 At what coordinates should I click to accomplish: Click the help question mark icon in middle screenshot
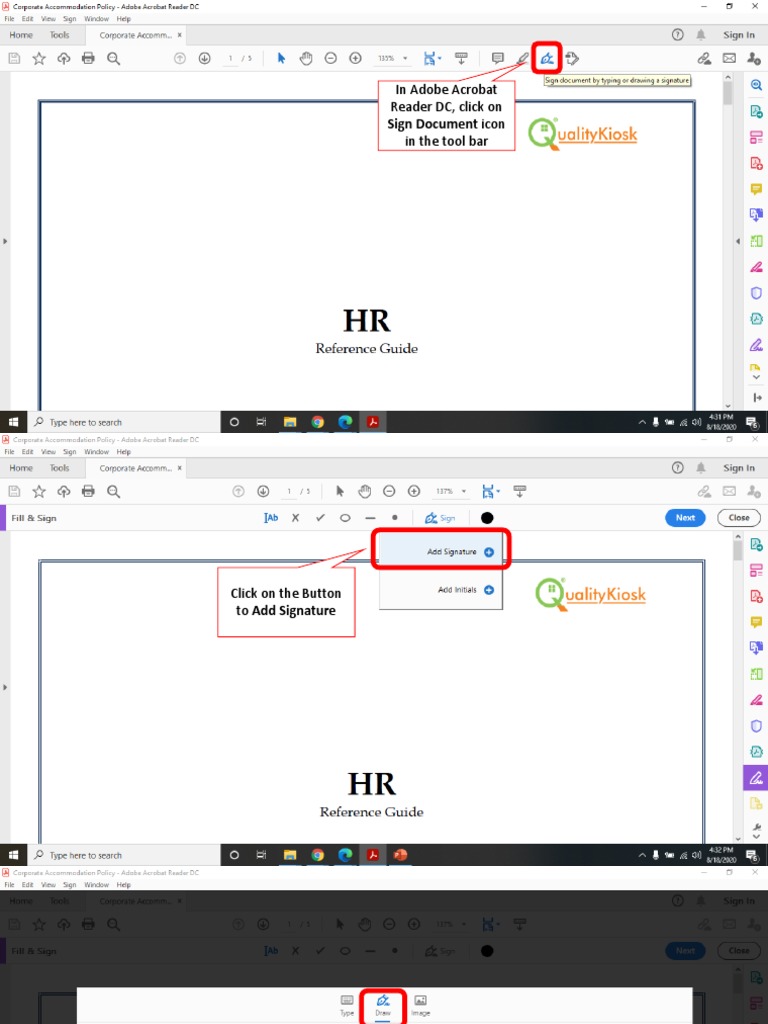coord(678,468)
